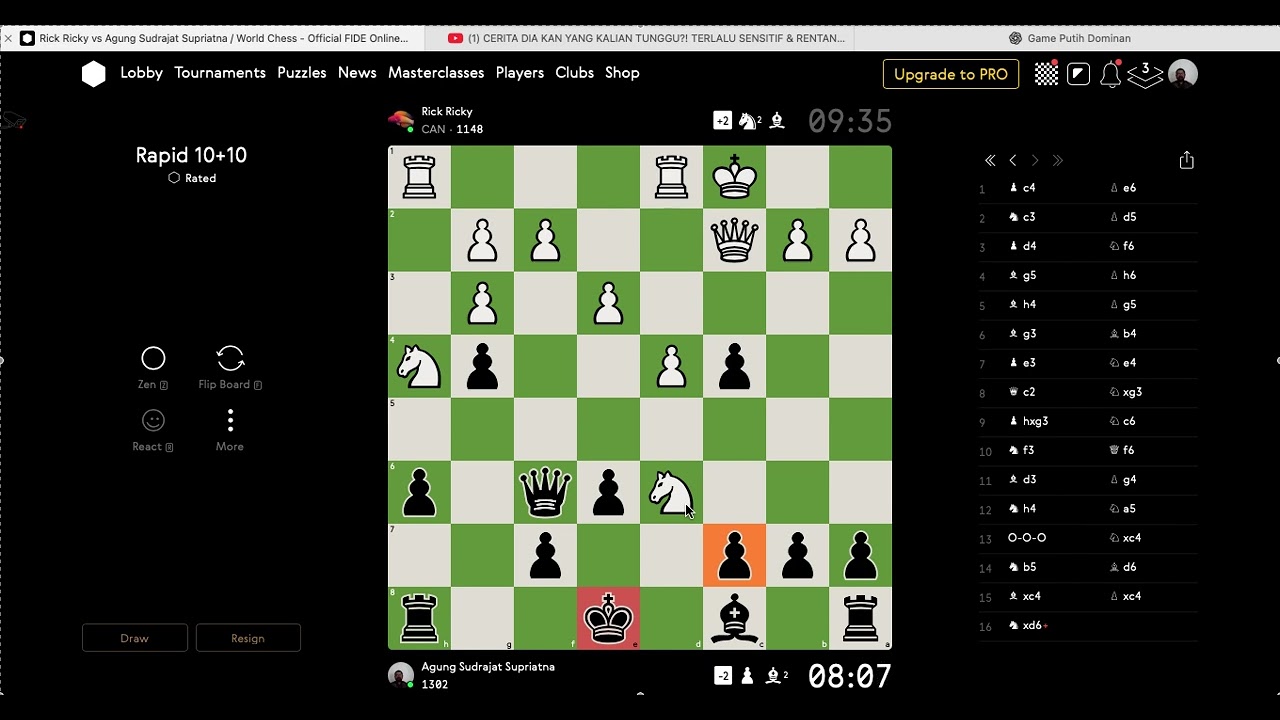Viewport: 1280px width, 720px height.
Task: Click the Draw button
Action: [x=135, y=638]
